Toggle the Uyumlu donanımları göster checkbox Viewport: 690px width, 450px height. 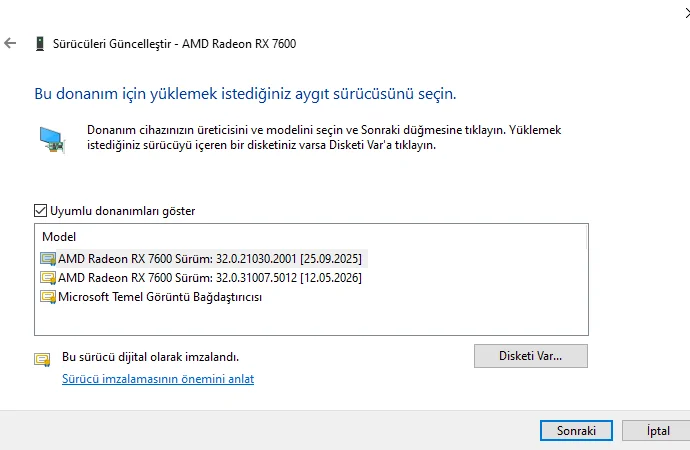coord(40,211)
